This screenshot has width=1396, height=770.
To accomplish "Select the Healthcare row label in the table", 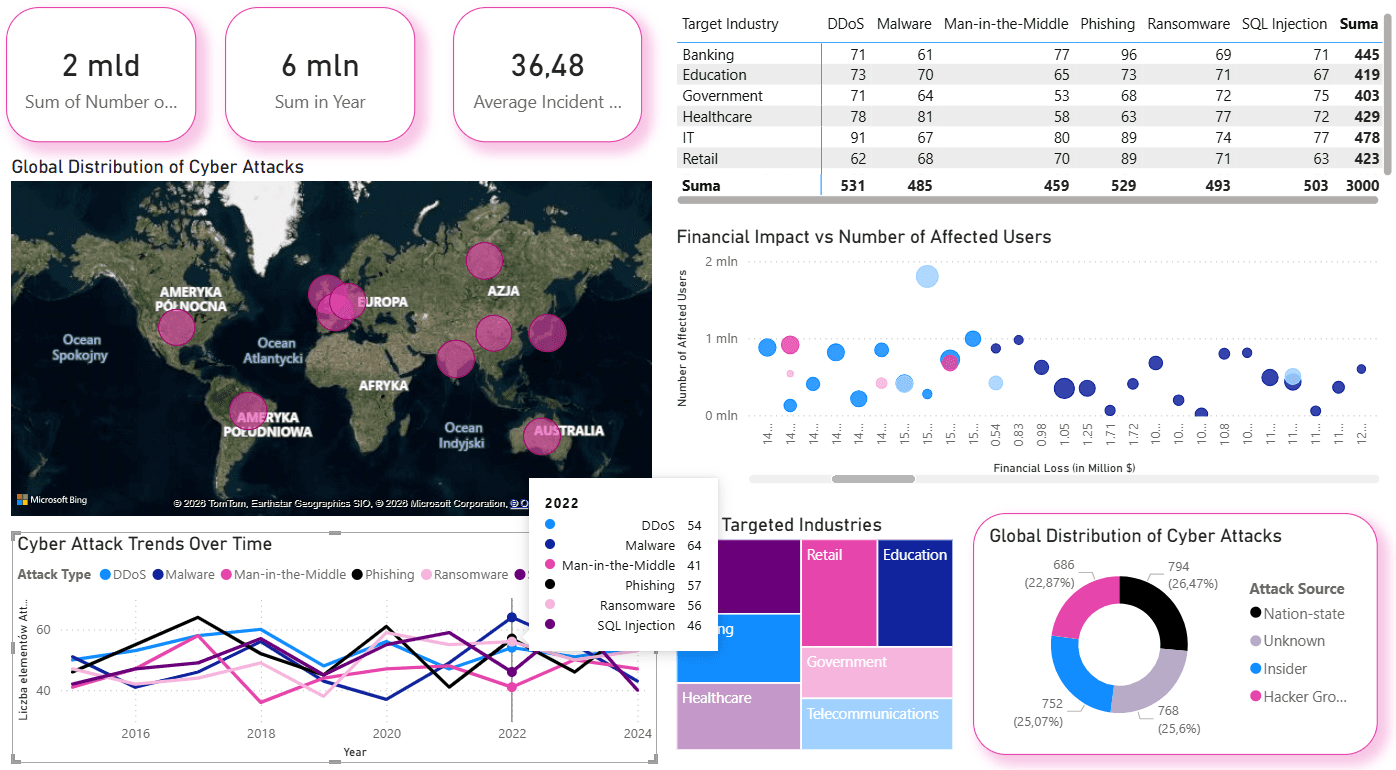I will (x=717, y=117).
